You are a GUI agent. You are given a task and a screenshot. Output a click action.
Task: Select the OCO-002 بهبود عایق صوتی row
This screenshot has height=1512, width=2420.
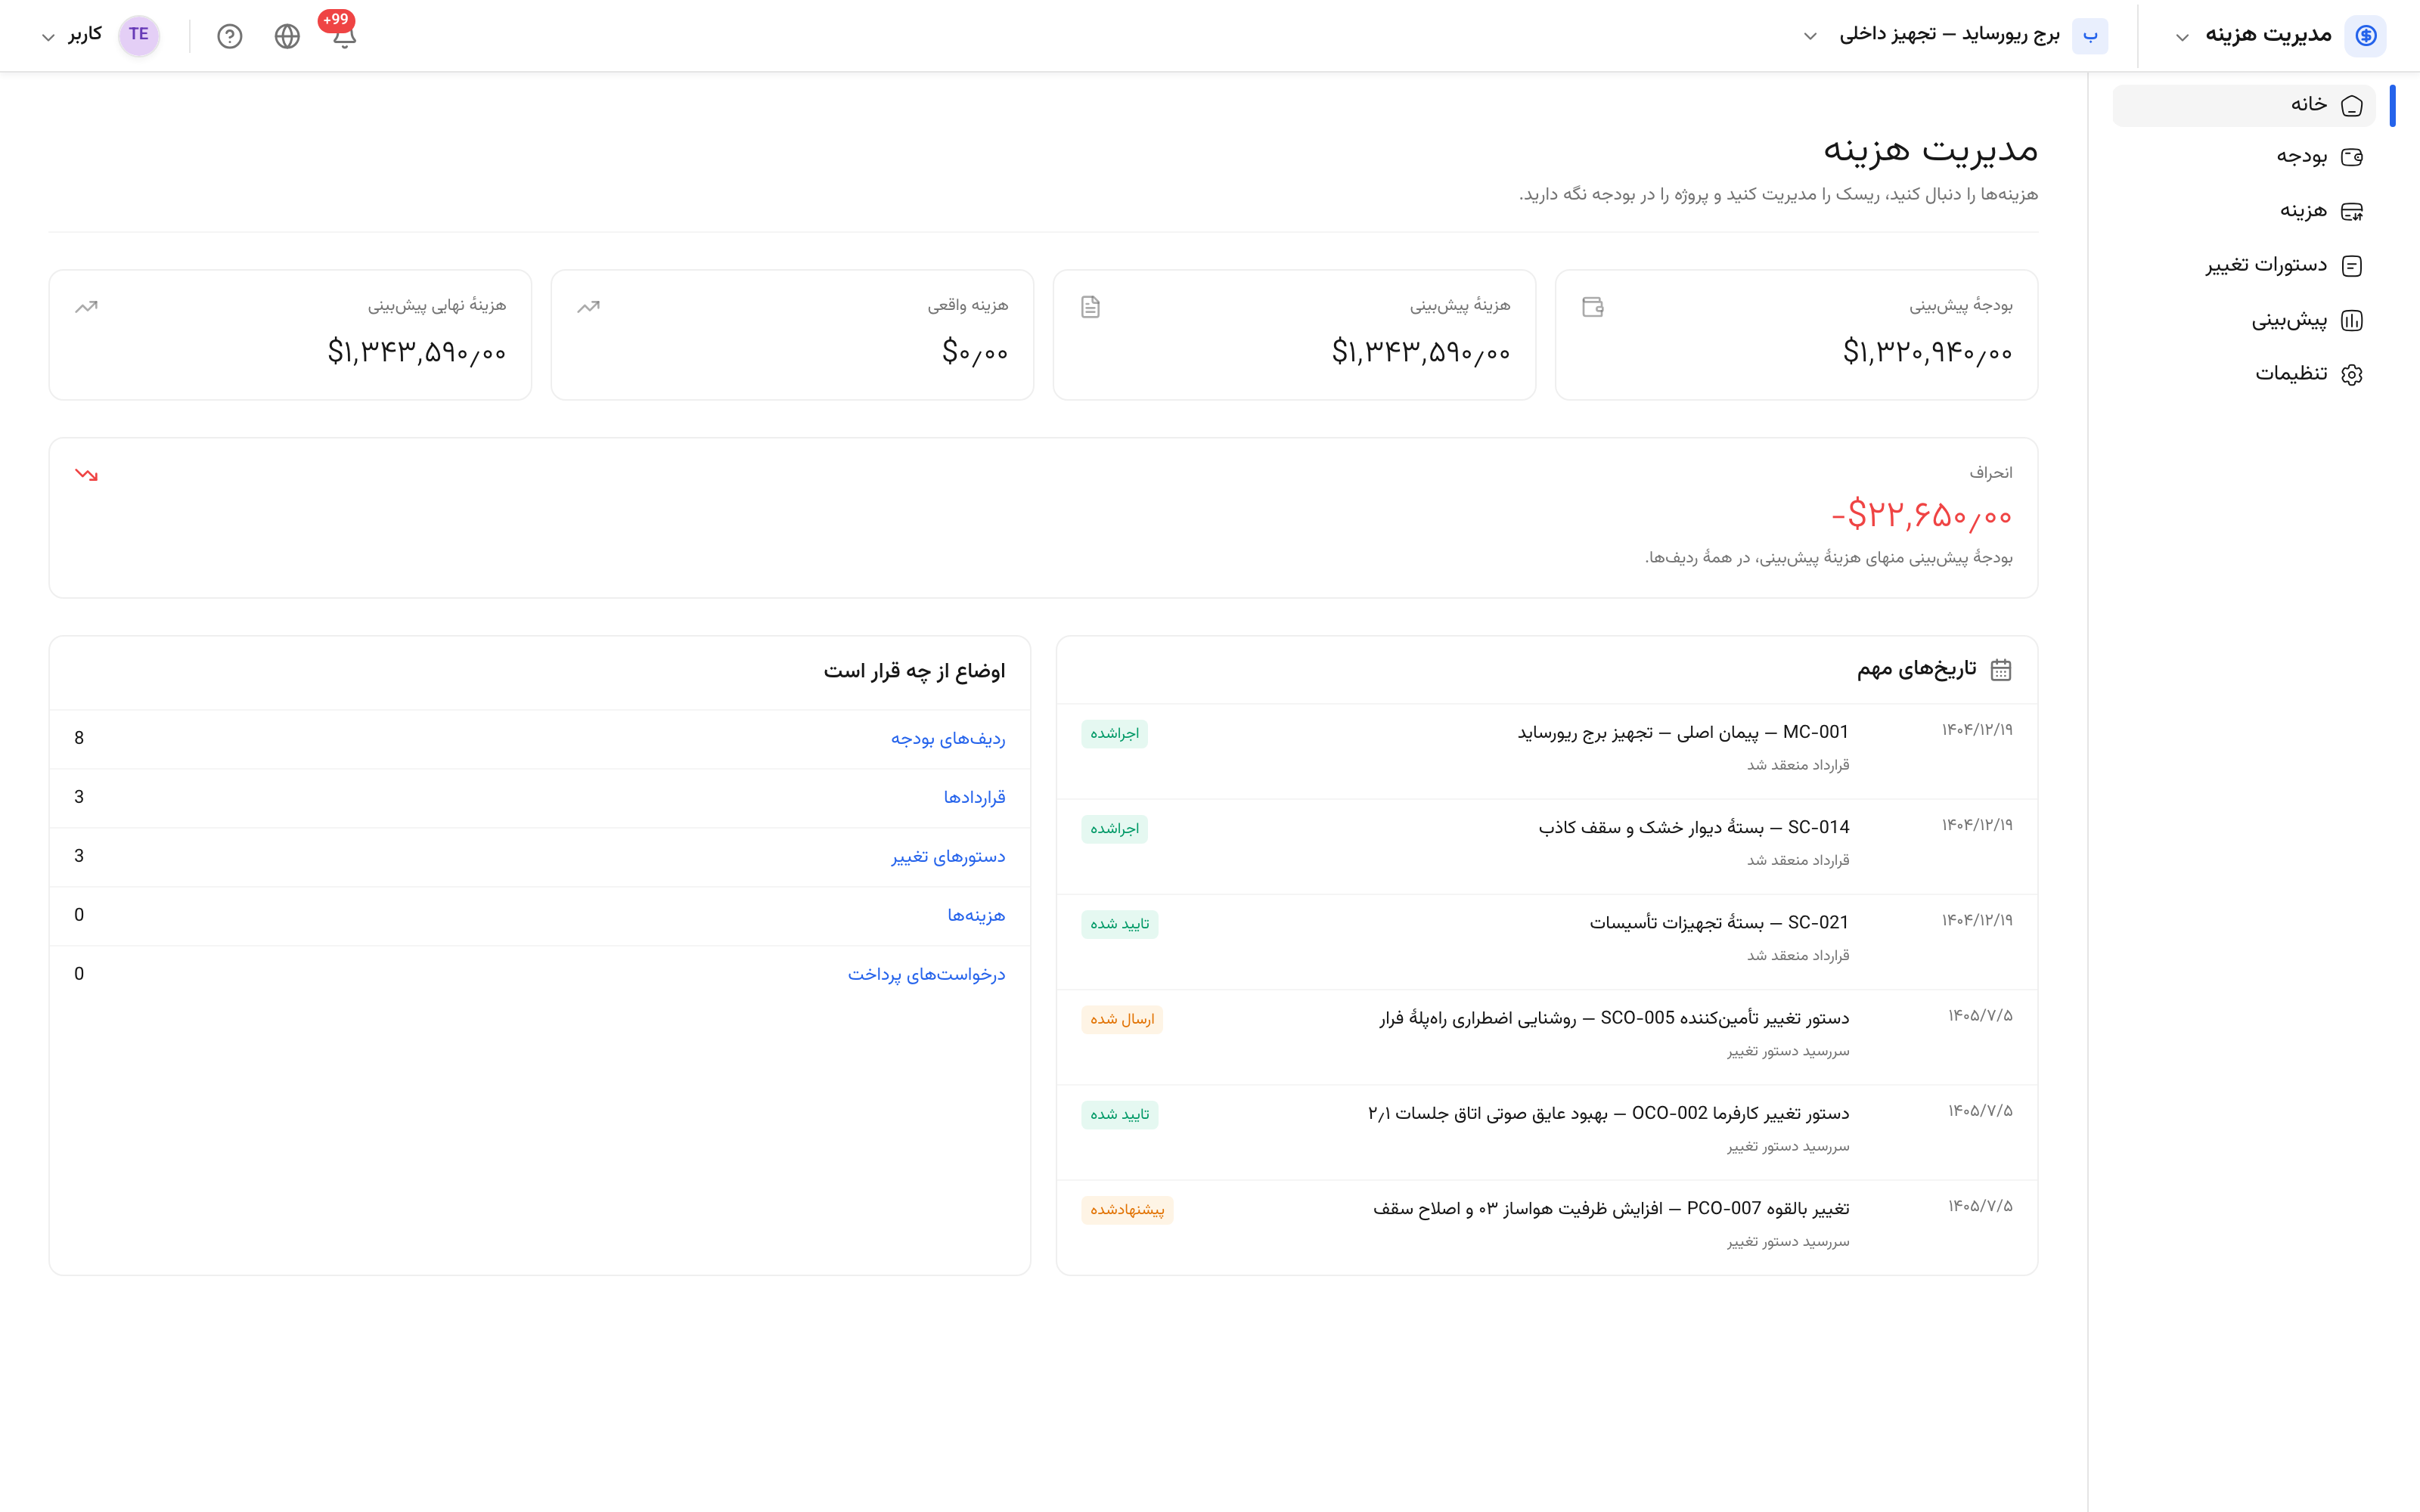tap(1547, 1132)
